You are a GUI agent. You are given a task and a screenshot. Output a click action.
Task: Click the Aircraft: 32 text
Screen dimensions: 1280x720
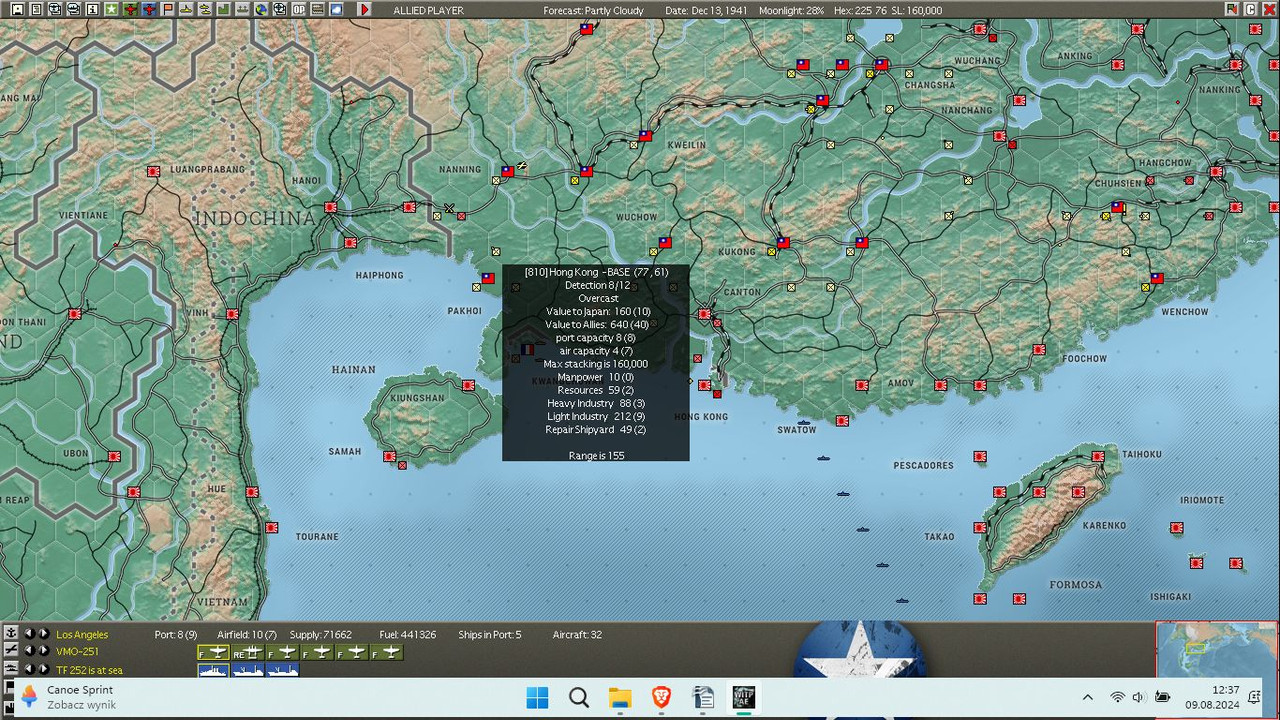point(578,635)
